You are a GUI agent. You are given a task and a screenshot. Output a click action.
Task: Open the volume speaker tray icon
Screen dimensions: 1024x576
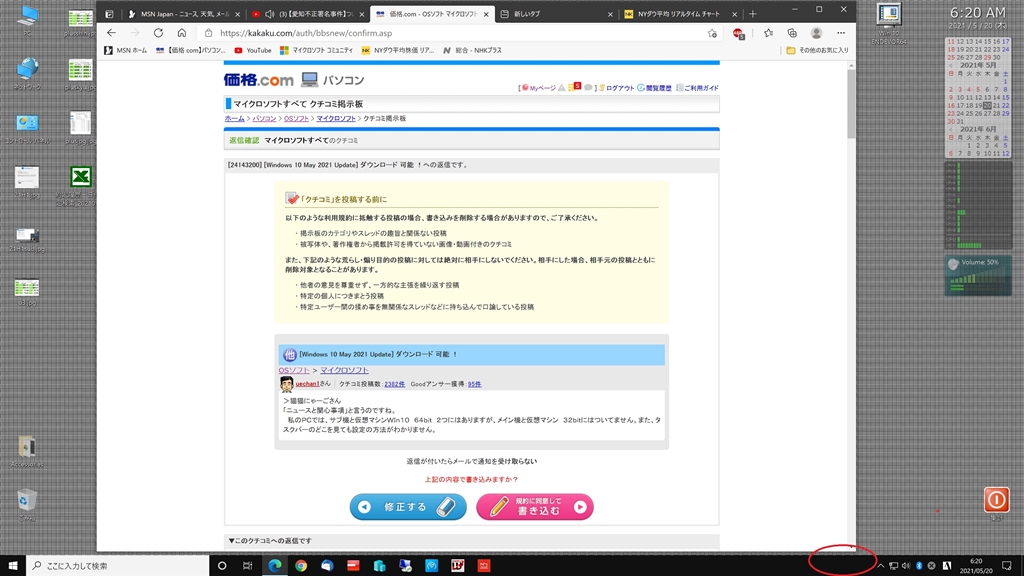(906, 566)
